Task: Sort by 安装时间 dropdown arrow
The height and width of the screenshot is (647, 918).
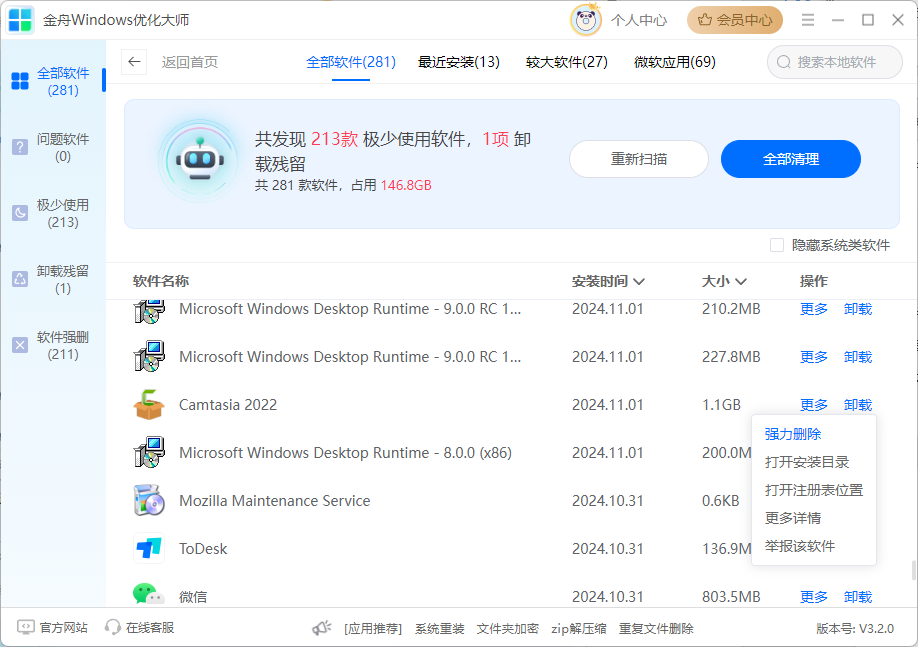Action: (639, 282)
